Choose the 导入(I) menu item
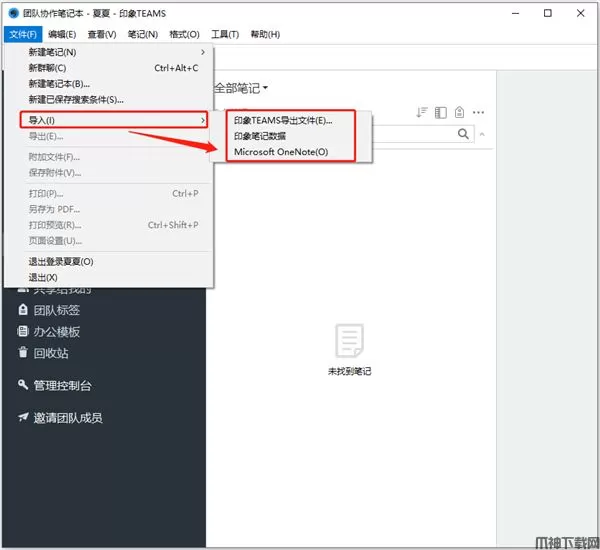The height and width of the screenshot is (550, 600). coord(114,120)
